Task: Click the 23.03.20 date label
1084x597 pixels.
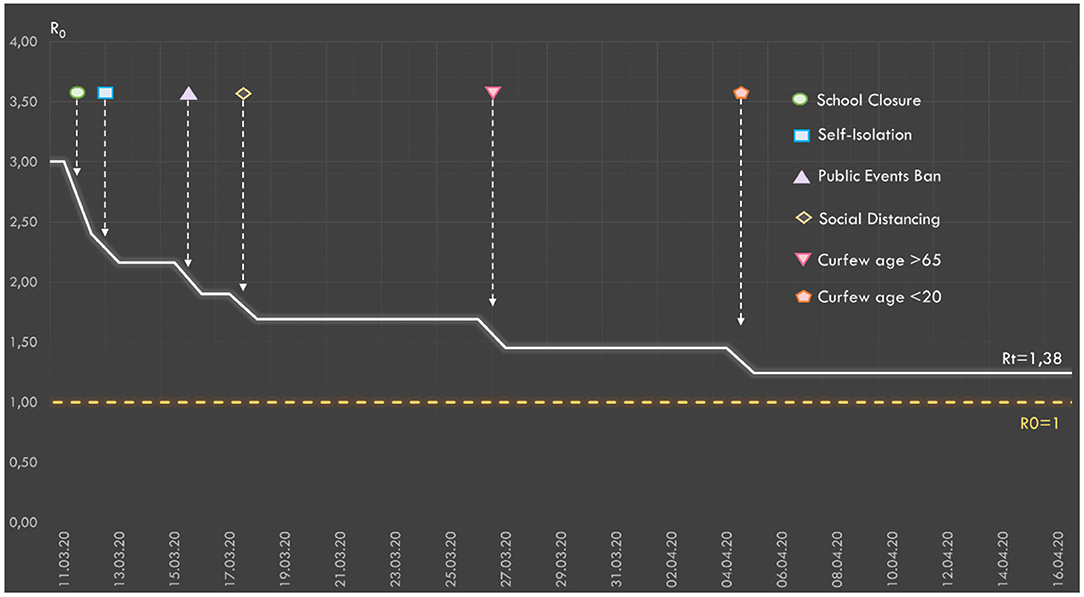Action: tap(395, 558)
